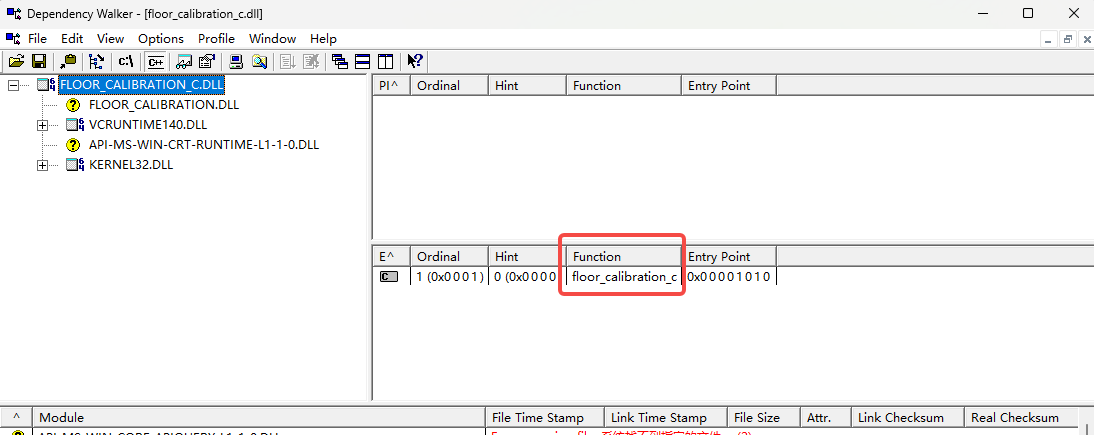Screen dimensions: 1094x435
Task: Click the Save toolbar icon
Action: click(39, 61)
